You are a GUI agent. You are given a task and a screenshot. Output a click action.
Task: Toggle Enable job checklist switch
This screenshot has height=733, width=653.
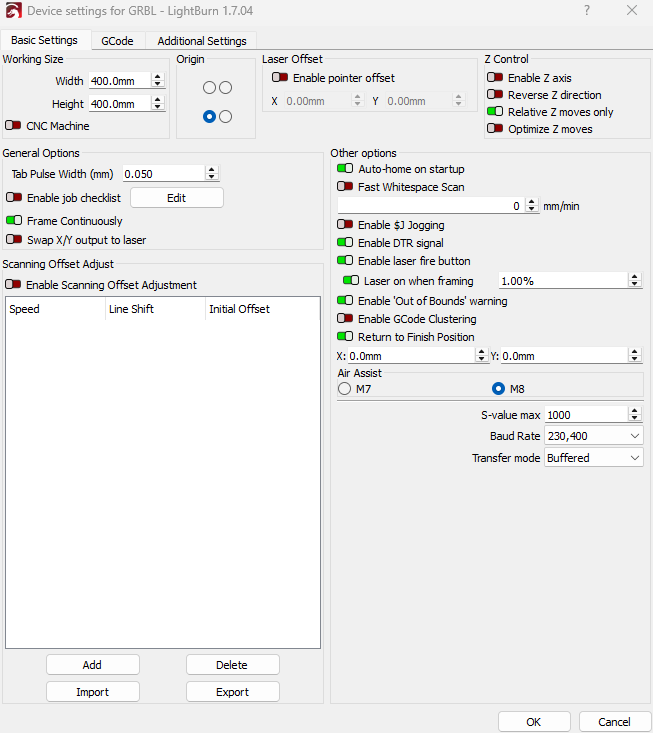pos(14,197)
